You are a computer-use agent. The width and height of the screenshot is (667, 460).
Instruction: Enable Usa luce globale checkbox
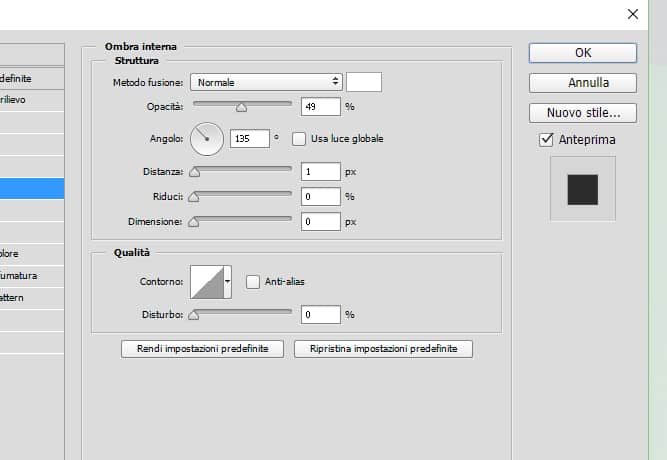click(299, 139)
